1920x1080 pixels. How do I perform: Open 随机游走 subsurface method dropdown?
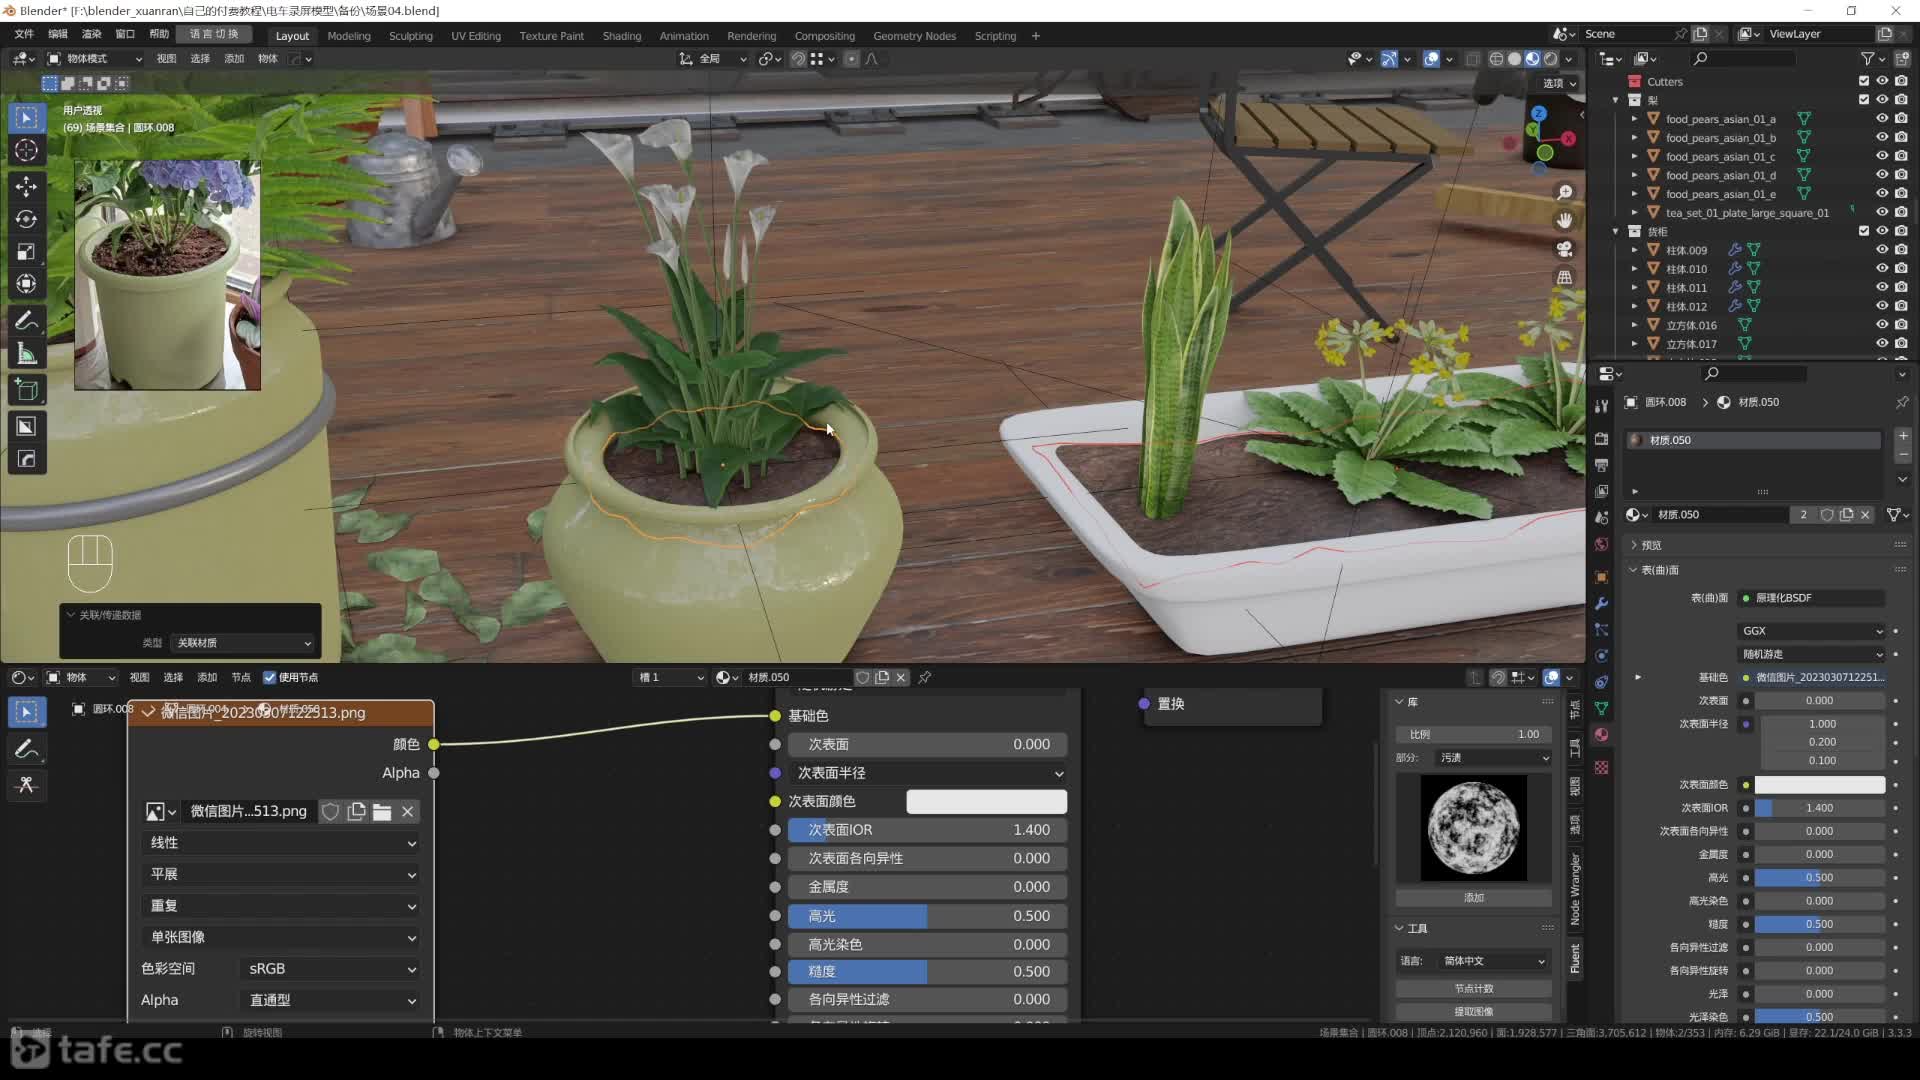point(1813,654)
